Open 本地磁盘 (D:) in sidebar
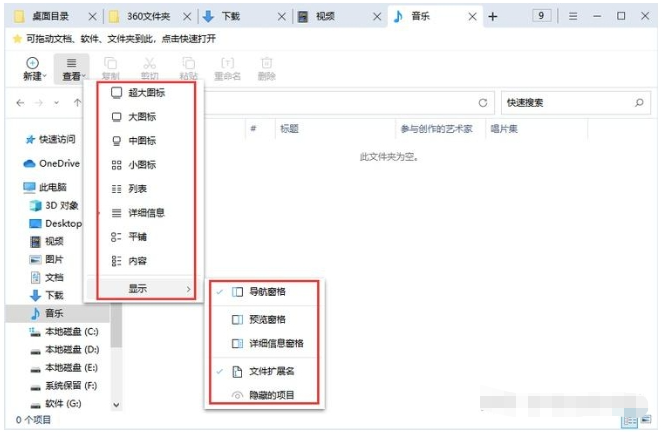This screenshot has width=663, height=437. click(x=70, y=350)
